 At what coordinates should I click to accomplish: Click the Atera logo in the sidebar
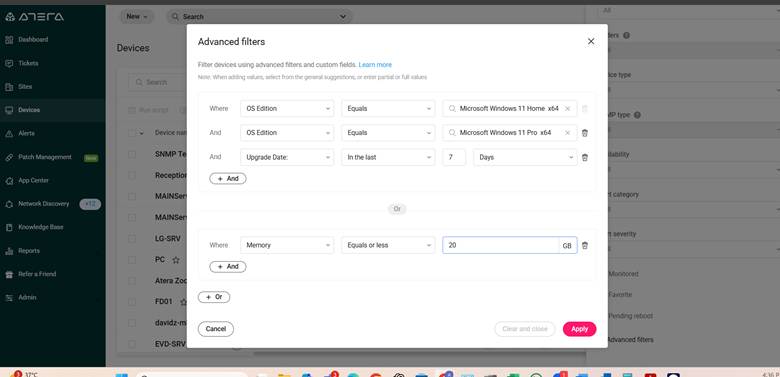34,16
